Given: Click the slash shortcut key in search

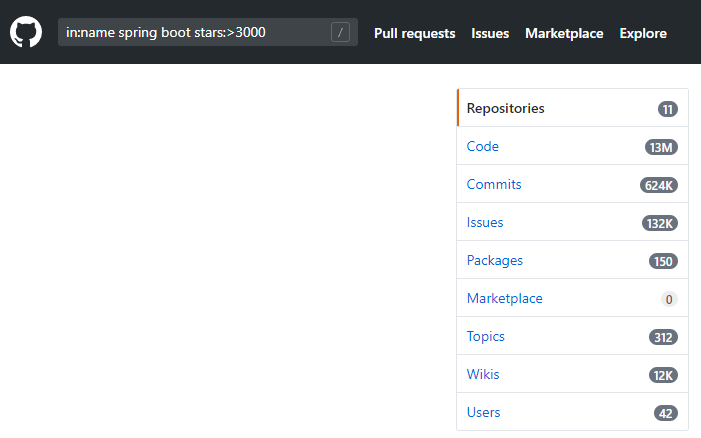Looking at the screenshot, I should click(340, 32).
